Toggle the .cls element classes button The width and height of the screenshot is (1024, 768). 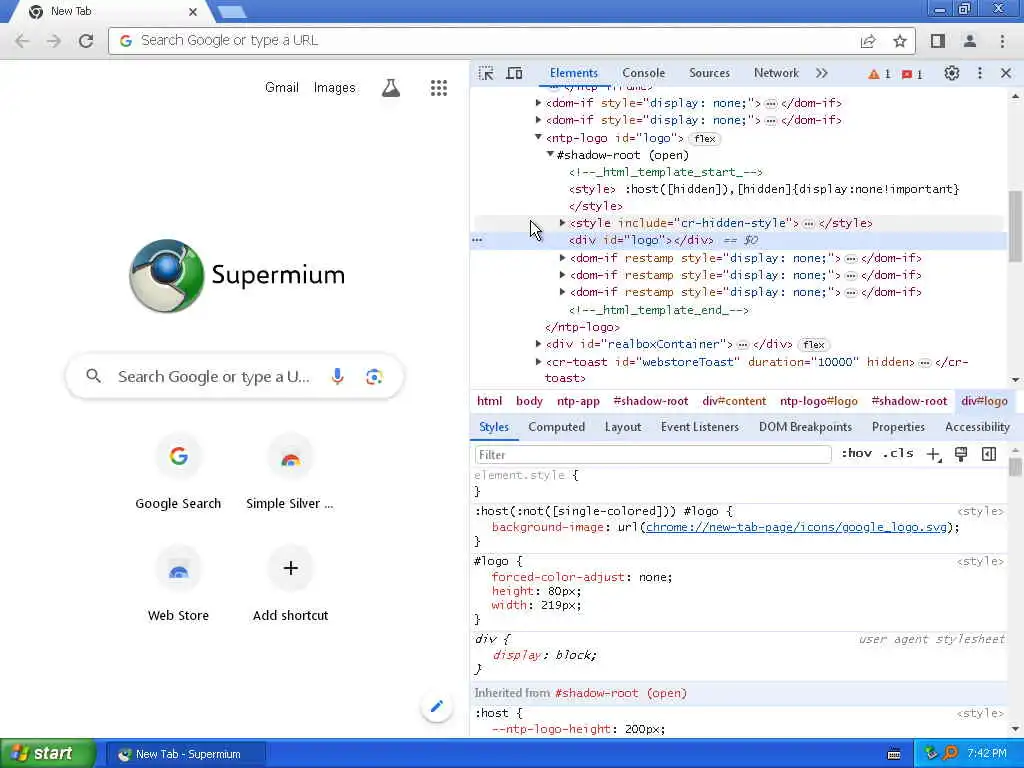(898, 454)
